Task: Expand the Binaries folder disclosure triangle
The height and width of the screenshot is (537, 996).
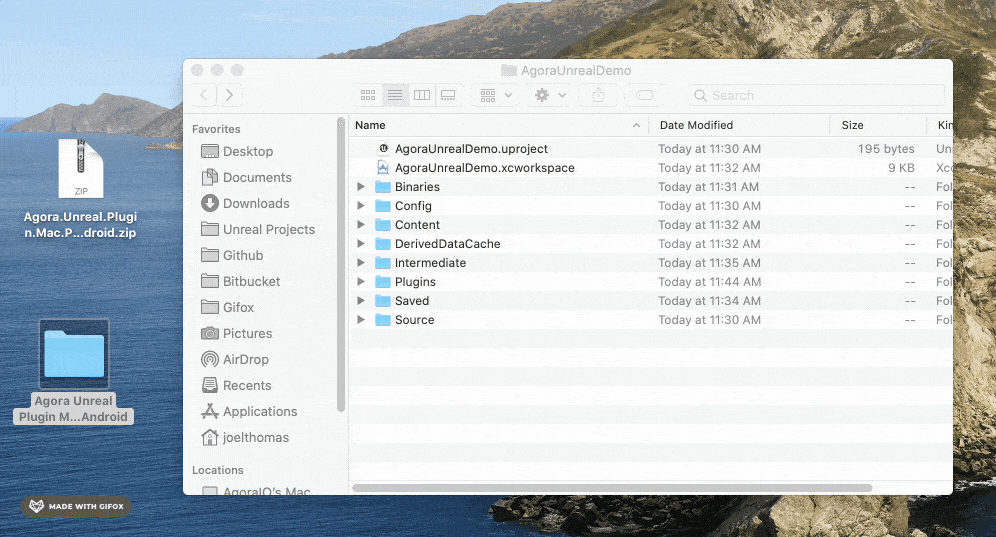Action: pos(361,187)
